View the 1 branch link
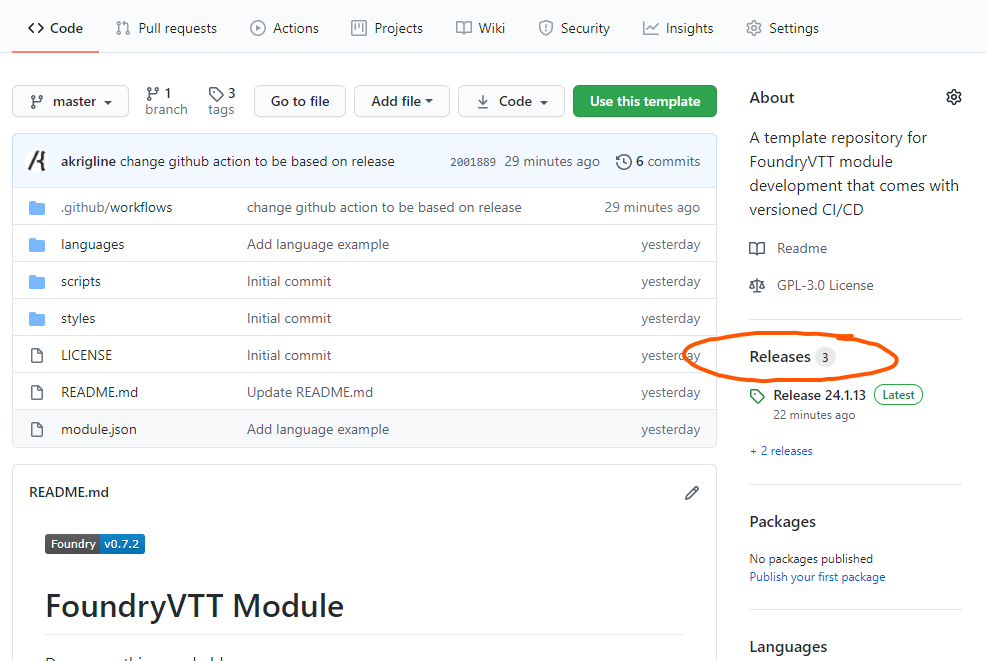Image resolution: width=987 pixels, height=661 pixels. tap(166, 101)
